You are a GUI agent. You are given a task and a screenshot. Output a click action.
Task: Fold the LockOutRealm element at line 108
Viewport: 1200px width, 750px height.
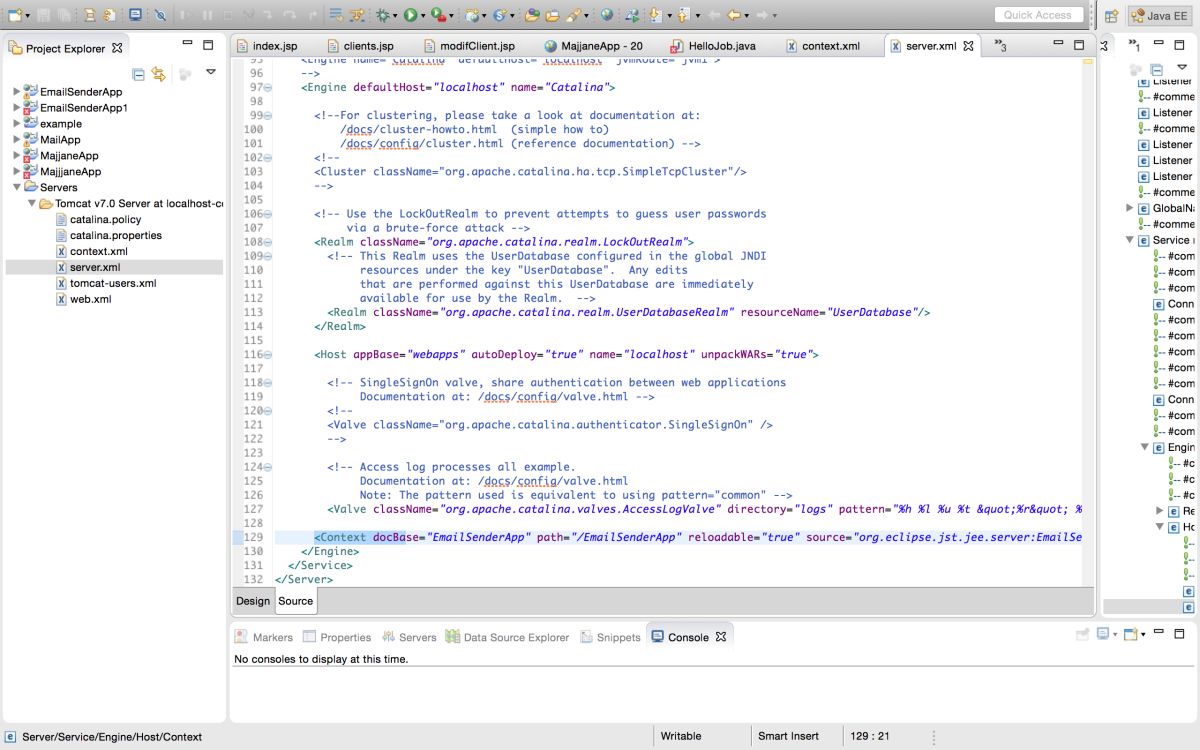click(268, 242)
